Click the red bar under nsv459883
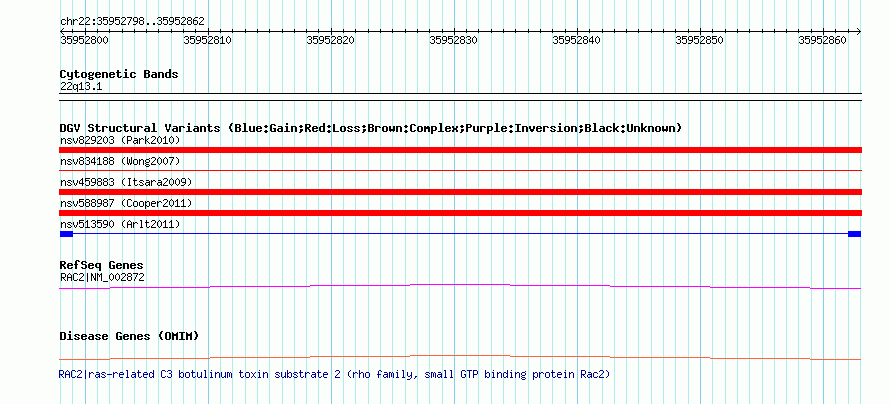The height and width of the screenshot is (404, 890). (460, 192)
